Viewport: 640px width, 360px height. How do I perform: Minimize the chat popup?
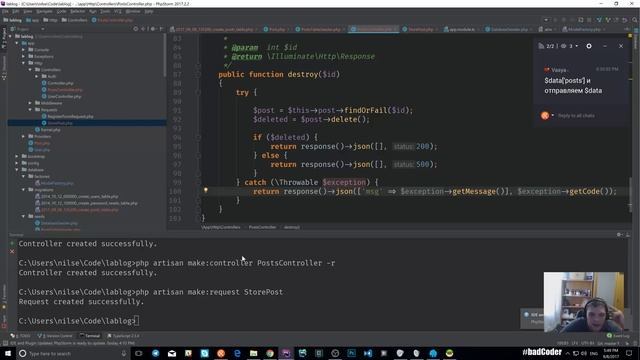point(605,46)
